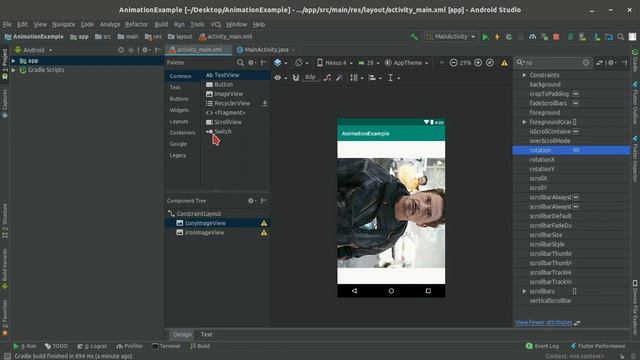Toggle the isScrollContainer checkbox

[576, 131]
